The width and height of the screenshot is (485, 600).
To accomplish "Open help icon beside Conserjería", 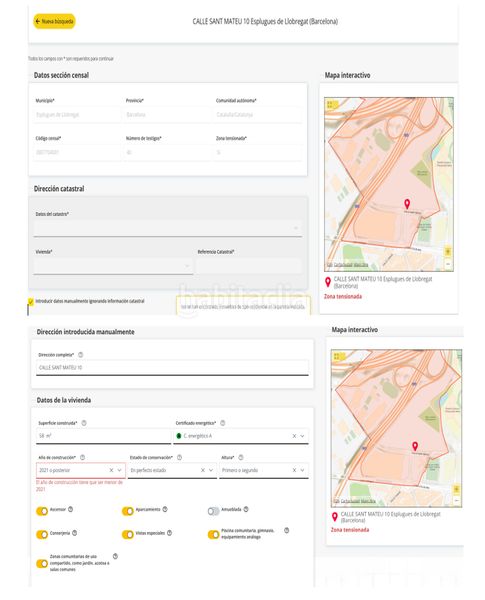I will tap(74, 533).
